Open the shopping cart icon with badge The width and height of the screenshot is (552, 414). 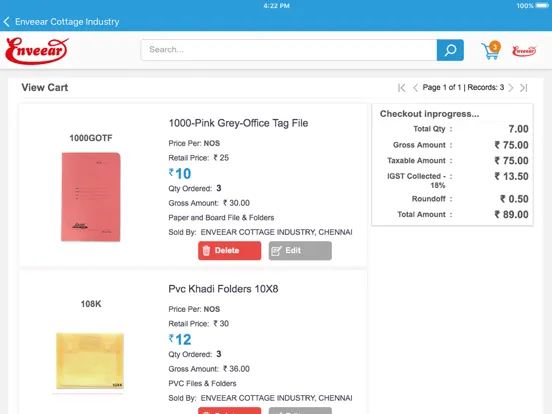tap(491, 50)
